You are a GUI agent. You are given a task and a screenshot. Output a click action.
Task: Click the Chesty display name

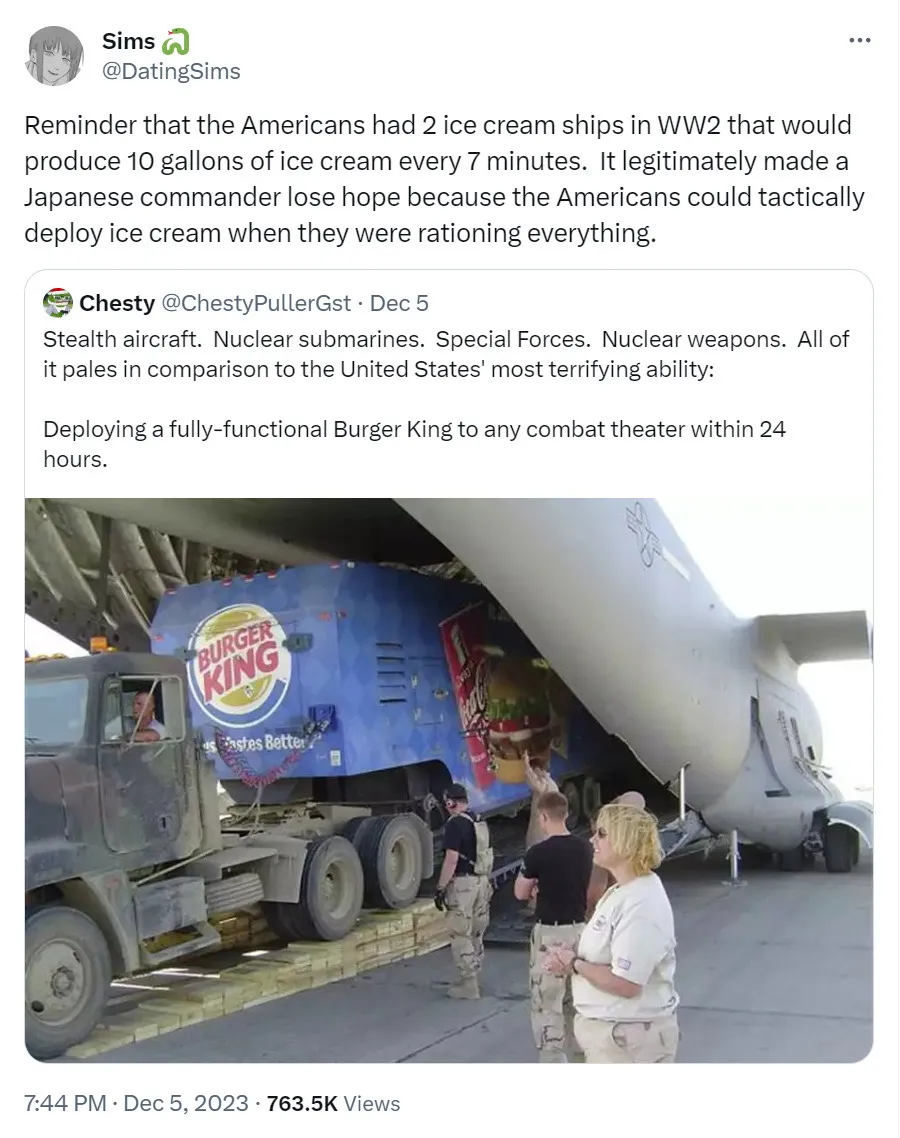[x=119, y=303]
